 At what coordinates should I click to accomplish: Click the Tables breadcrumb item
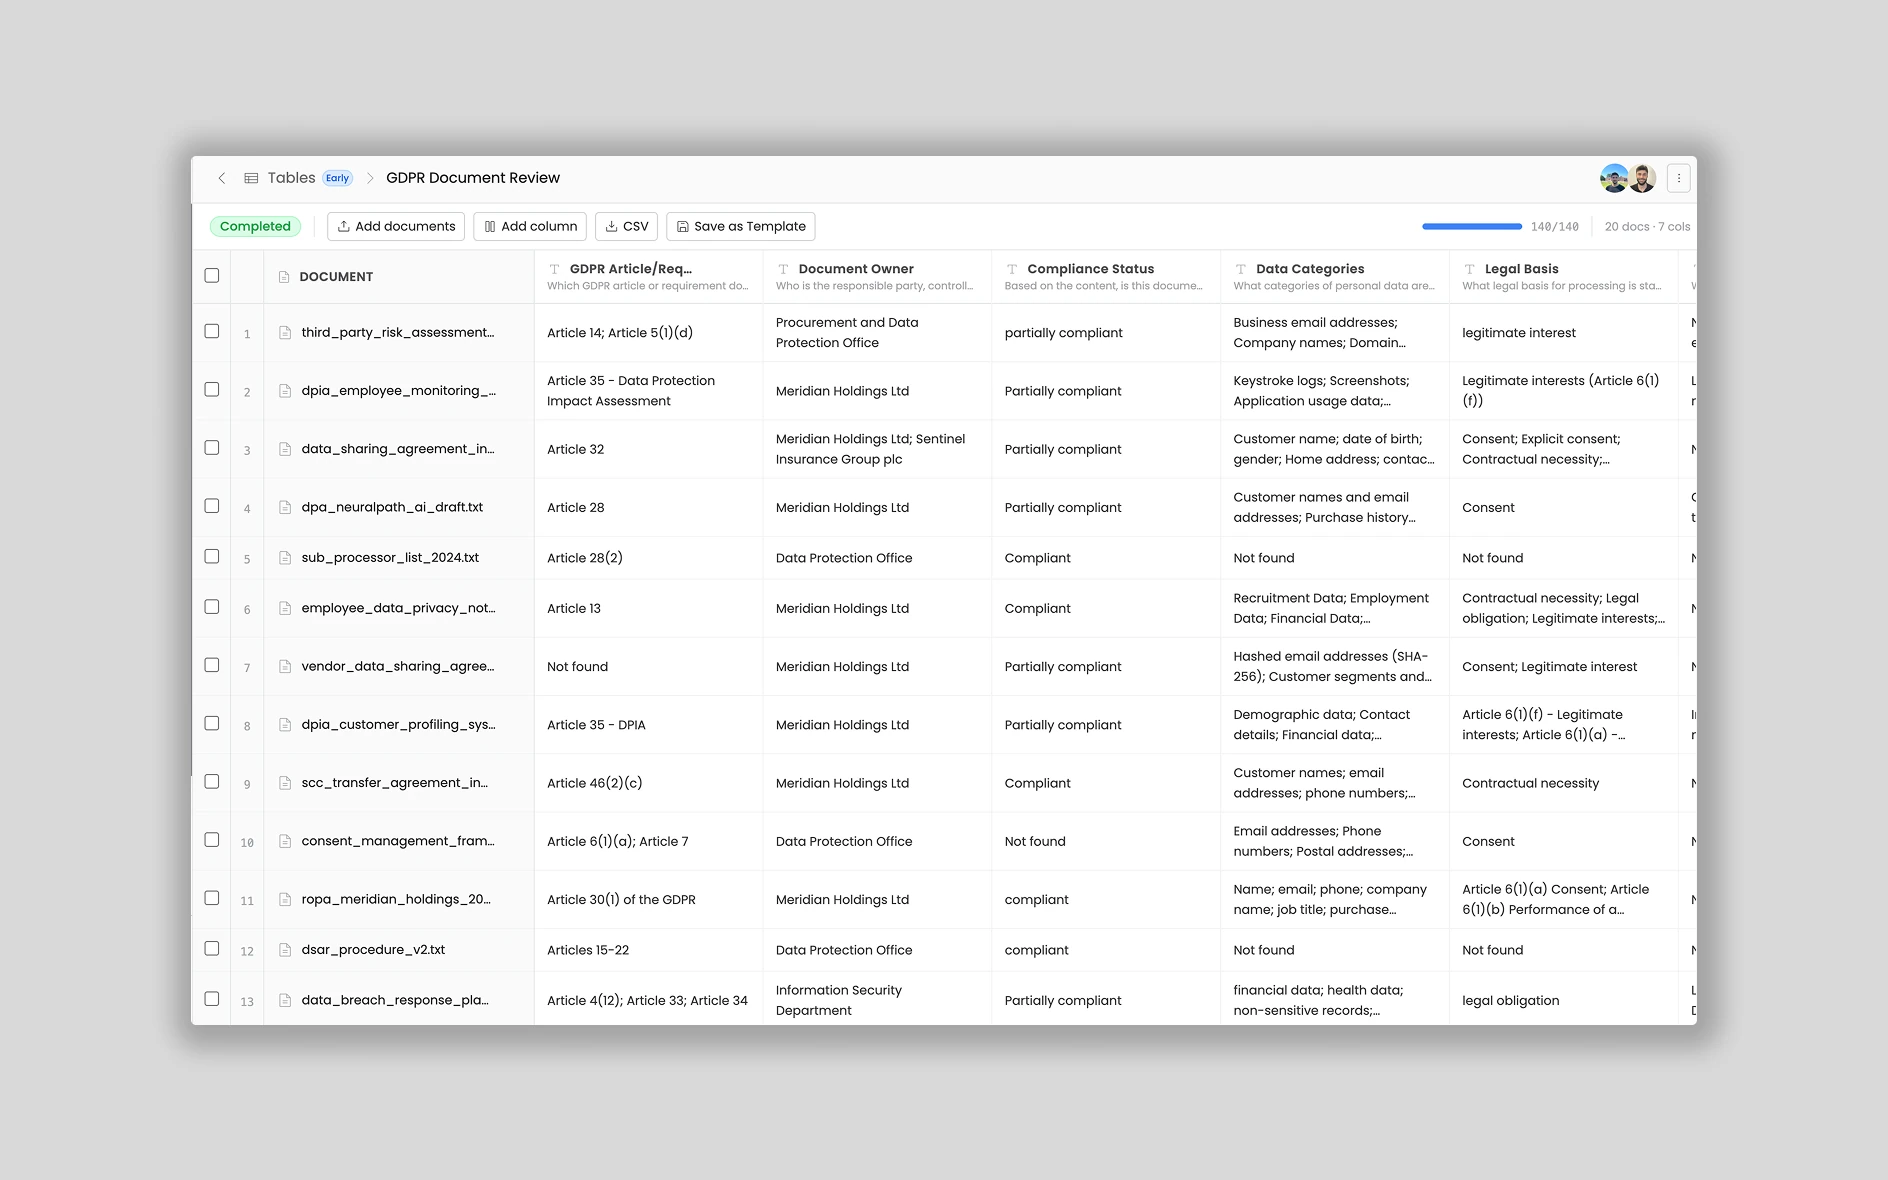(291, 177)
